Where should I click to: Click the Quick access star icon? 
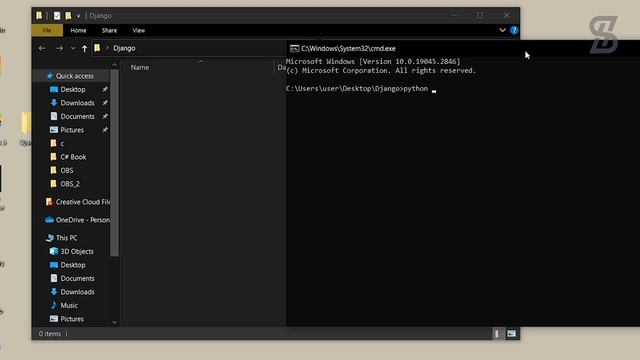pos(50,76)
